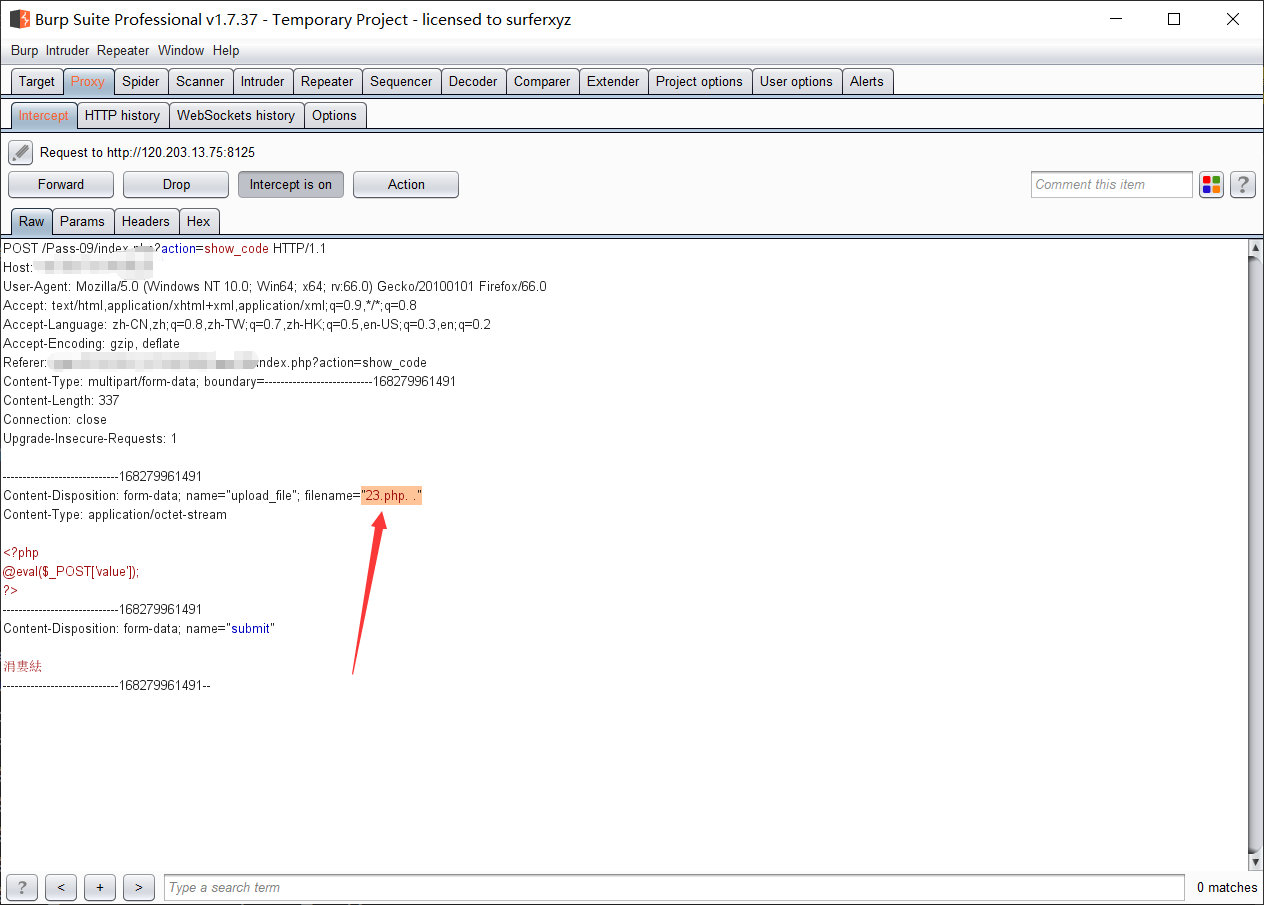
Task: Open the Action menu button
Action: (x=406, y=184)
